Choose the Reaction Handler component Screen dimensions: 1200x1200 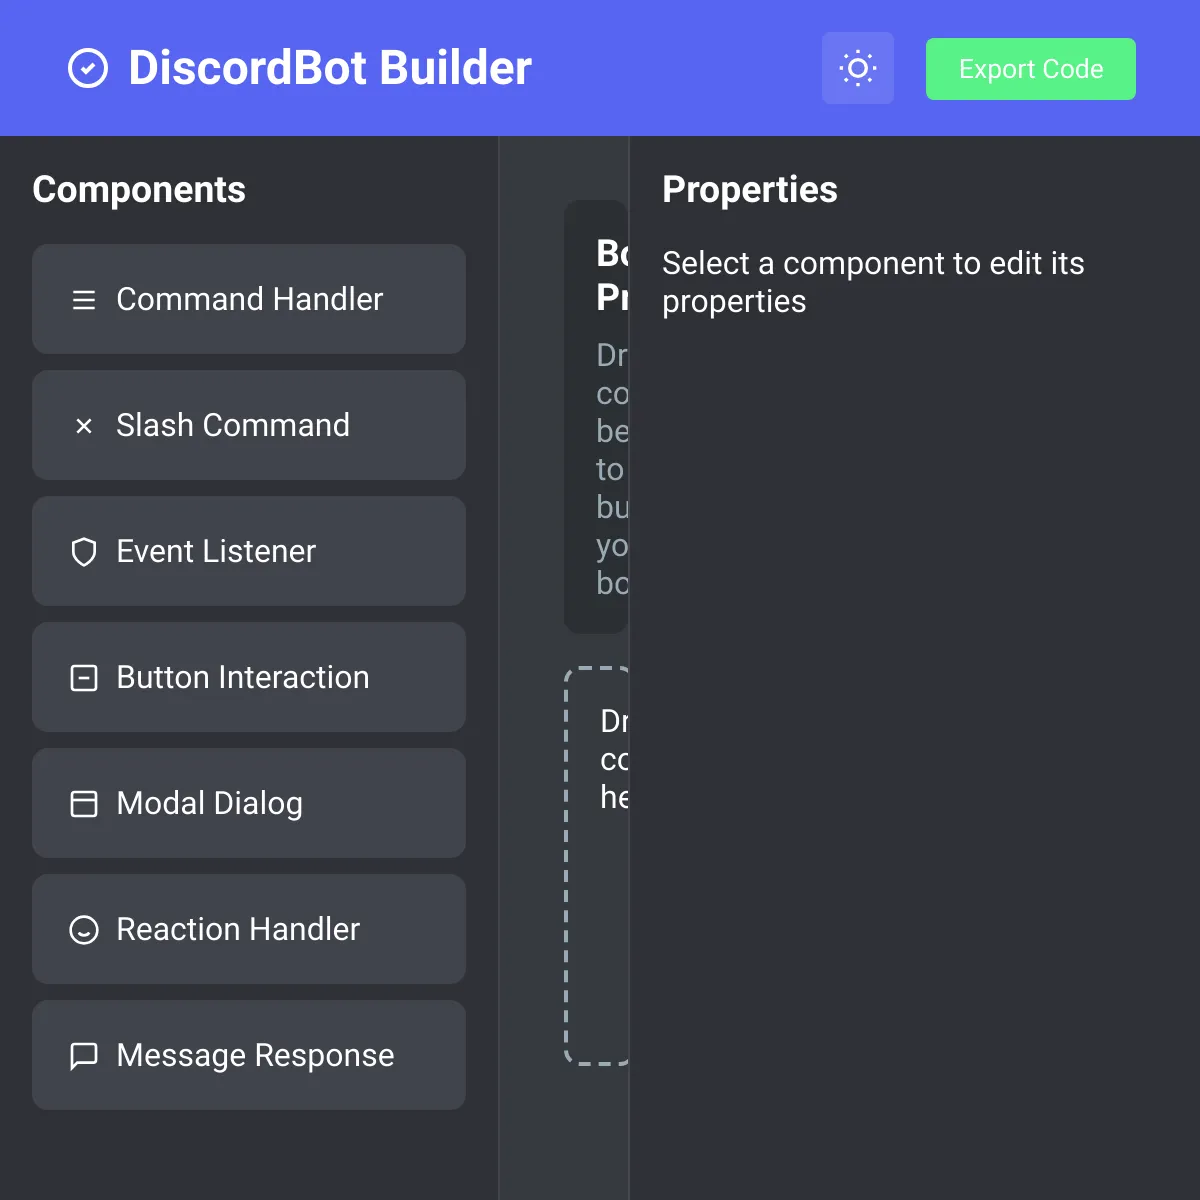click(x=249, y=929)
